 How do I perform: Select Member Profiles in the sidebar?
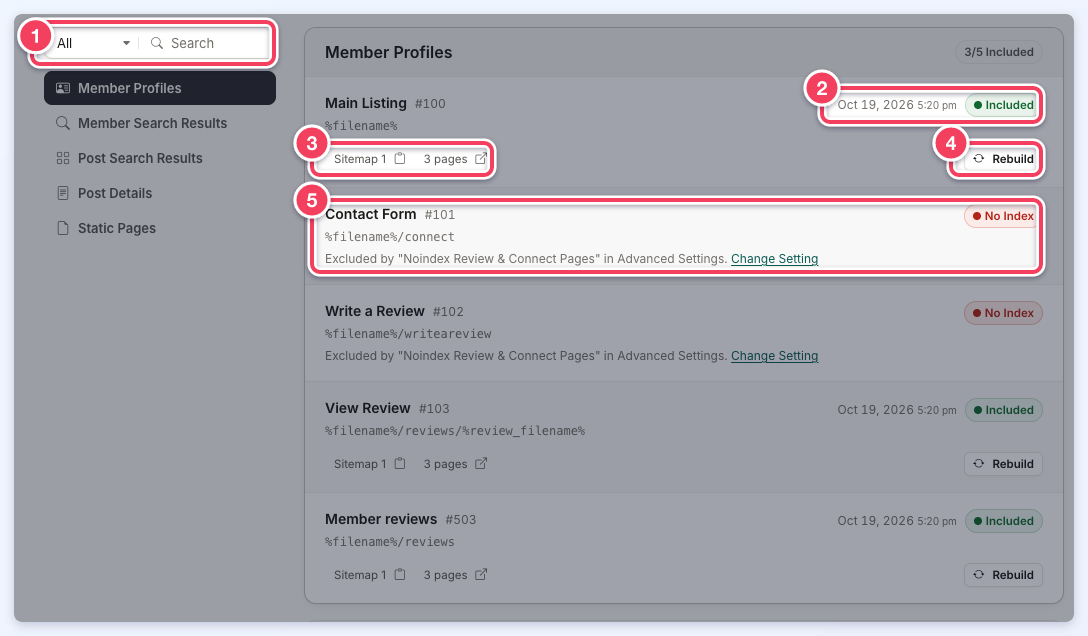(160, 88)
